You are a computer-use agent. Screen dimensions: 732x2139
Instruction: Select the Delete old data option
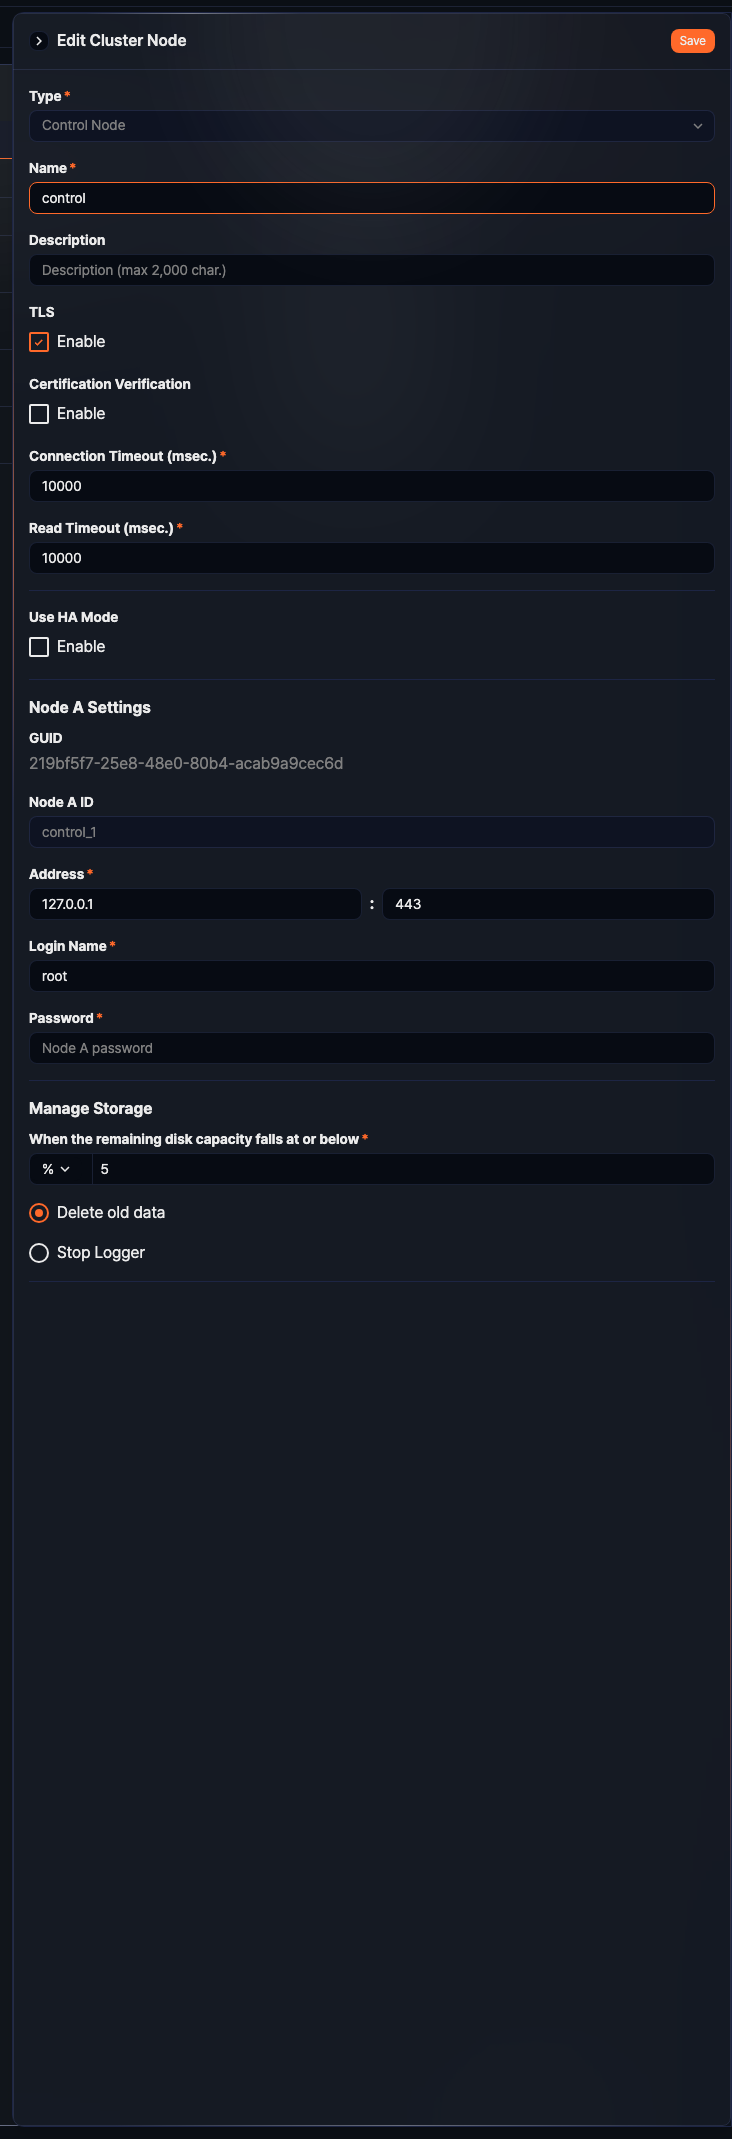(38, 1212)
